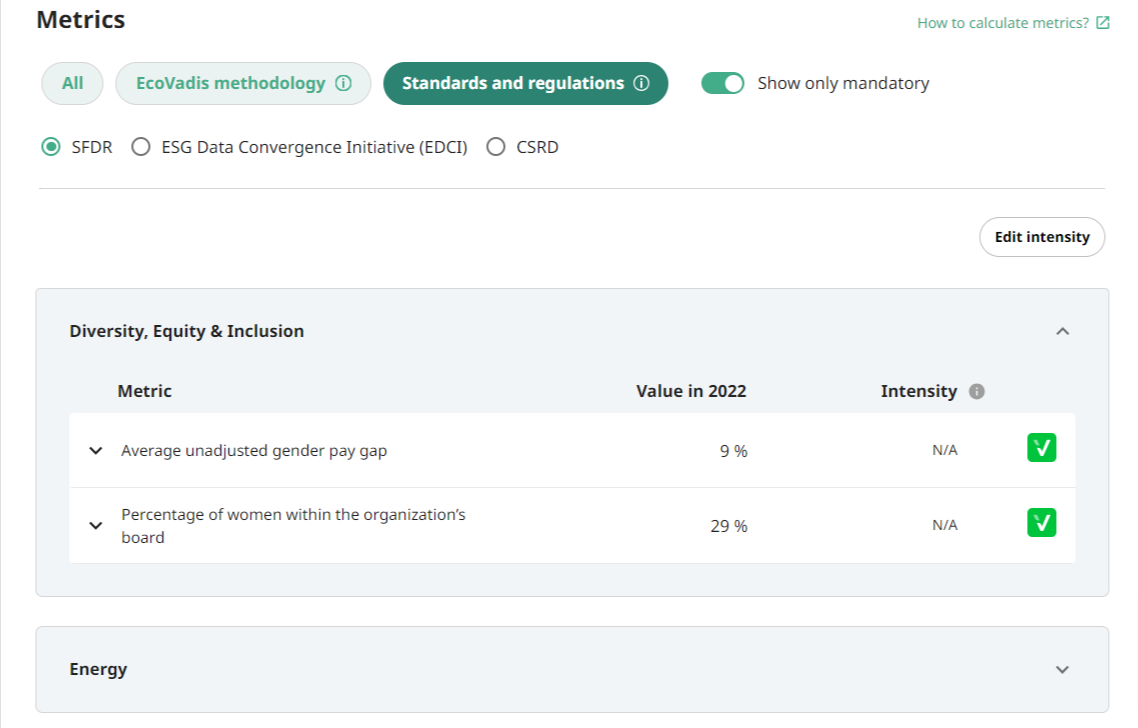Image resolution: width=1138 pixels, height=728 pixels.
Task: Select the ESG Data Convergence Initiative (EDCI) radio button
Action: [141, 147]
